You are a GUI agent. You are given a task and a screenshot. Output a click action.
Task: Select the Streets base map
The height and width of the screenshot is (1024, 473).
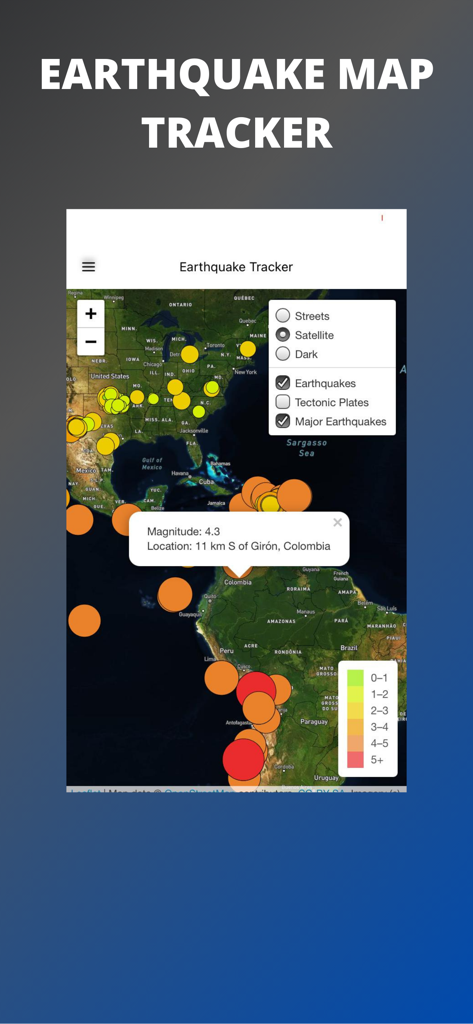tap(282, 315)
